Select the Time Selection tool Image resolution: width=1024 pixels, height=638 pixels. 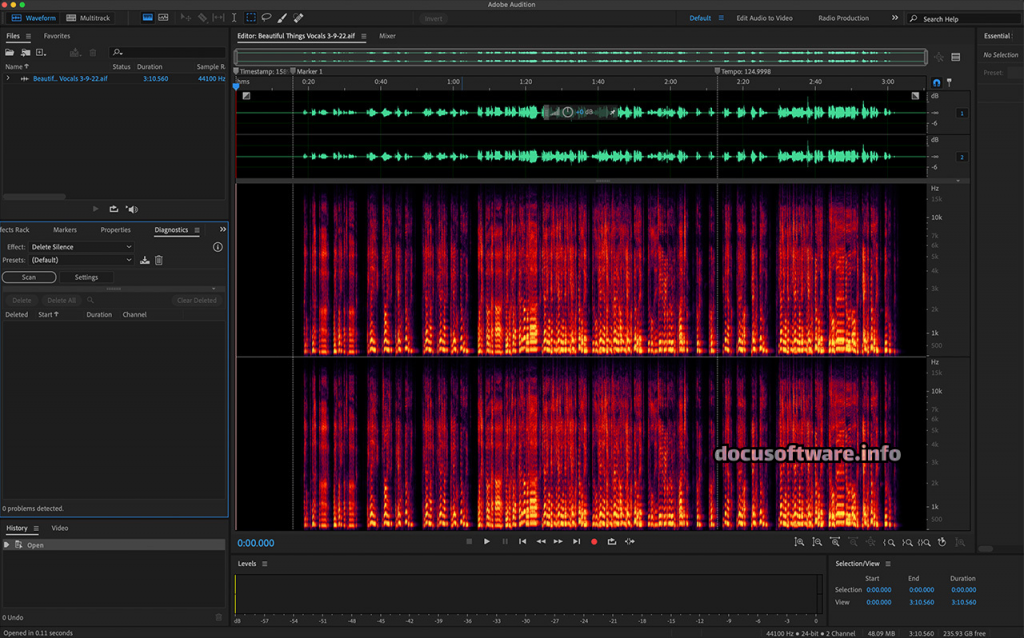click(234, 18)
